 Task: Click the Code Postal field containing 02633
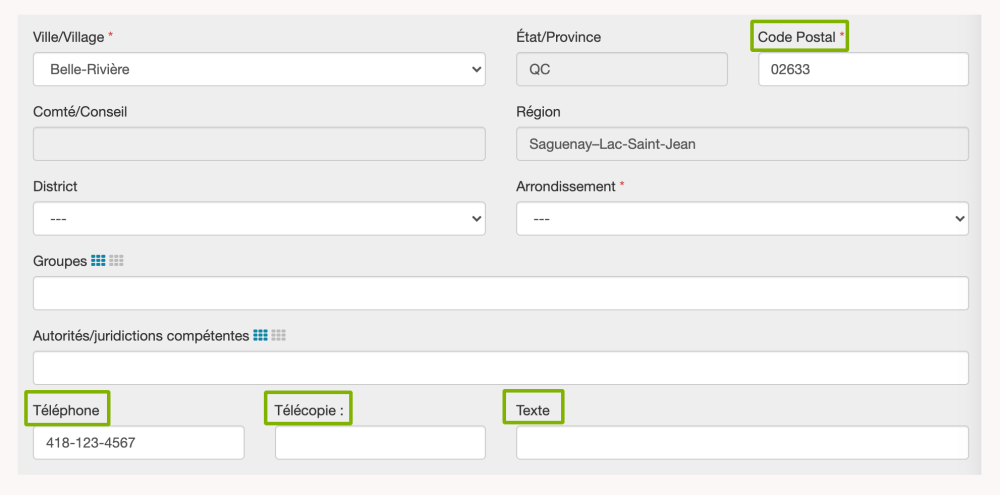point(863,70)
